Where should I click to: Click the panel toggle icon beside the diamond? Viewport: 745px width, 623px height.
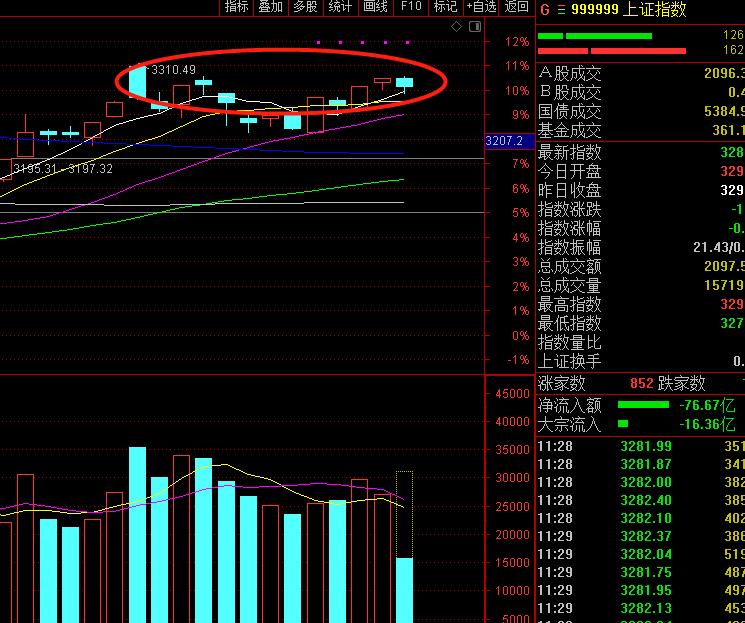(x=475, y=28)
